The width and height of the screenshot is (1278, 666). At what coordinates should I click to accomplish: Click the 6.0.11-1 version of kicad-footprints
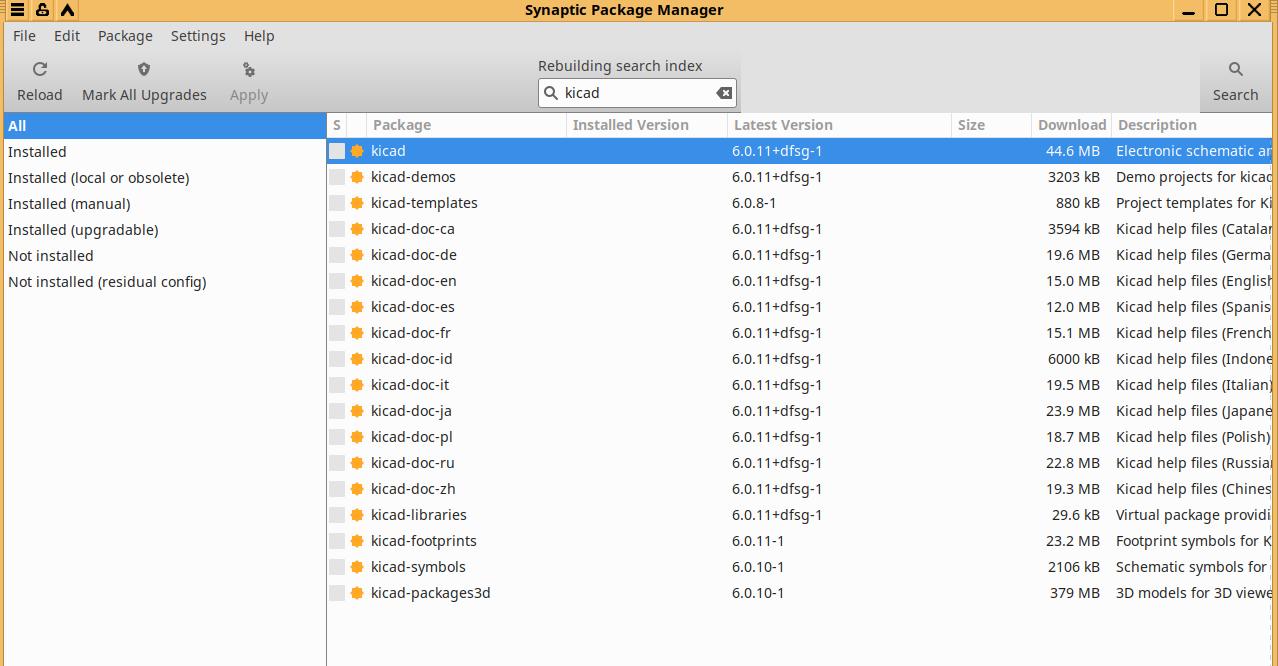[758, 541]
